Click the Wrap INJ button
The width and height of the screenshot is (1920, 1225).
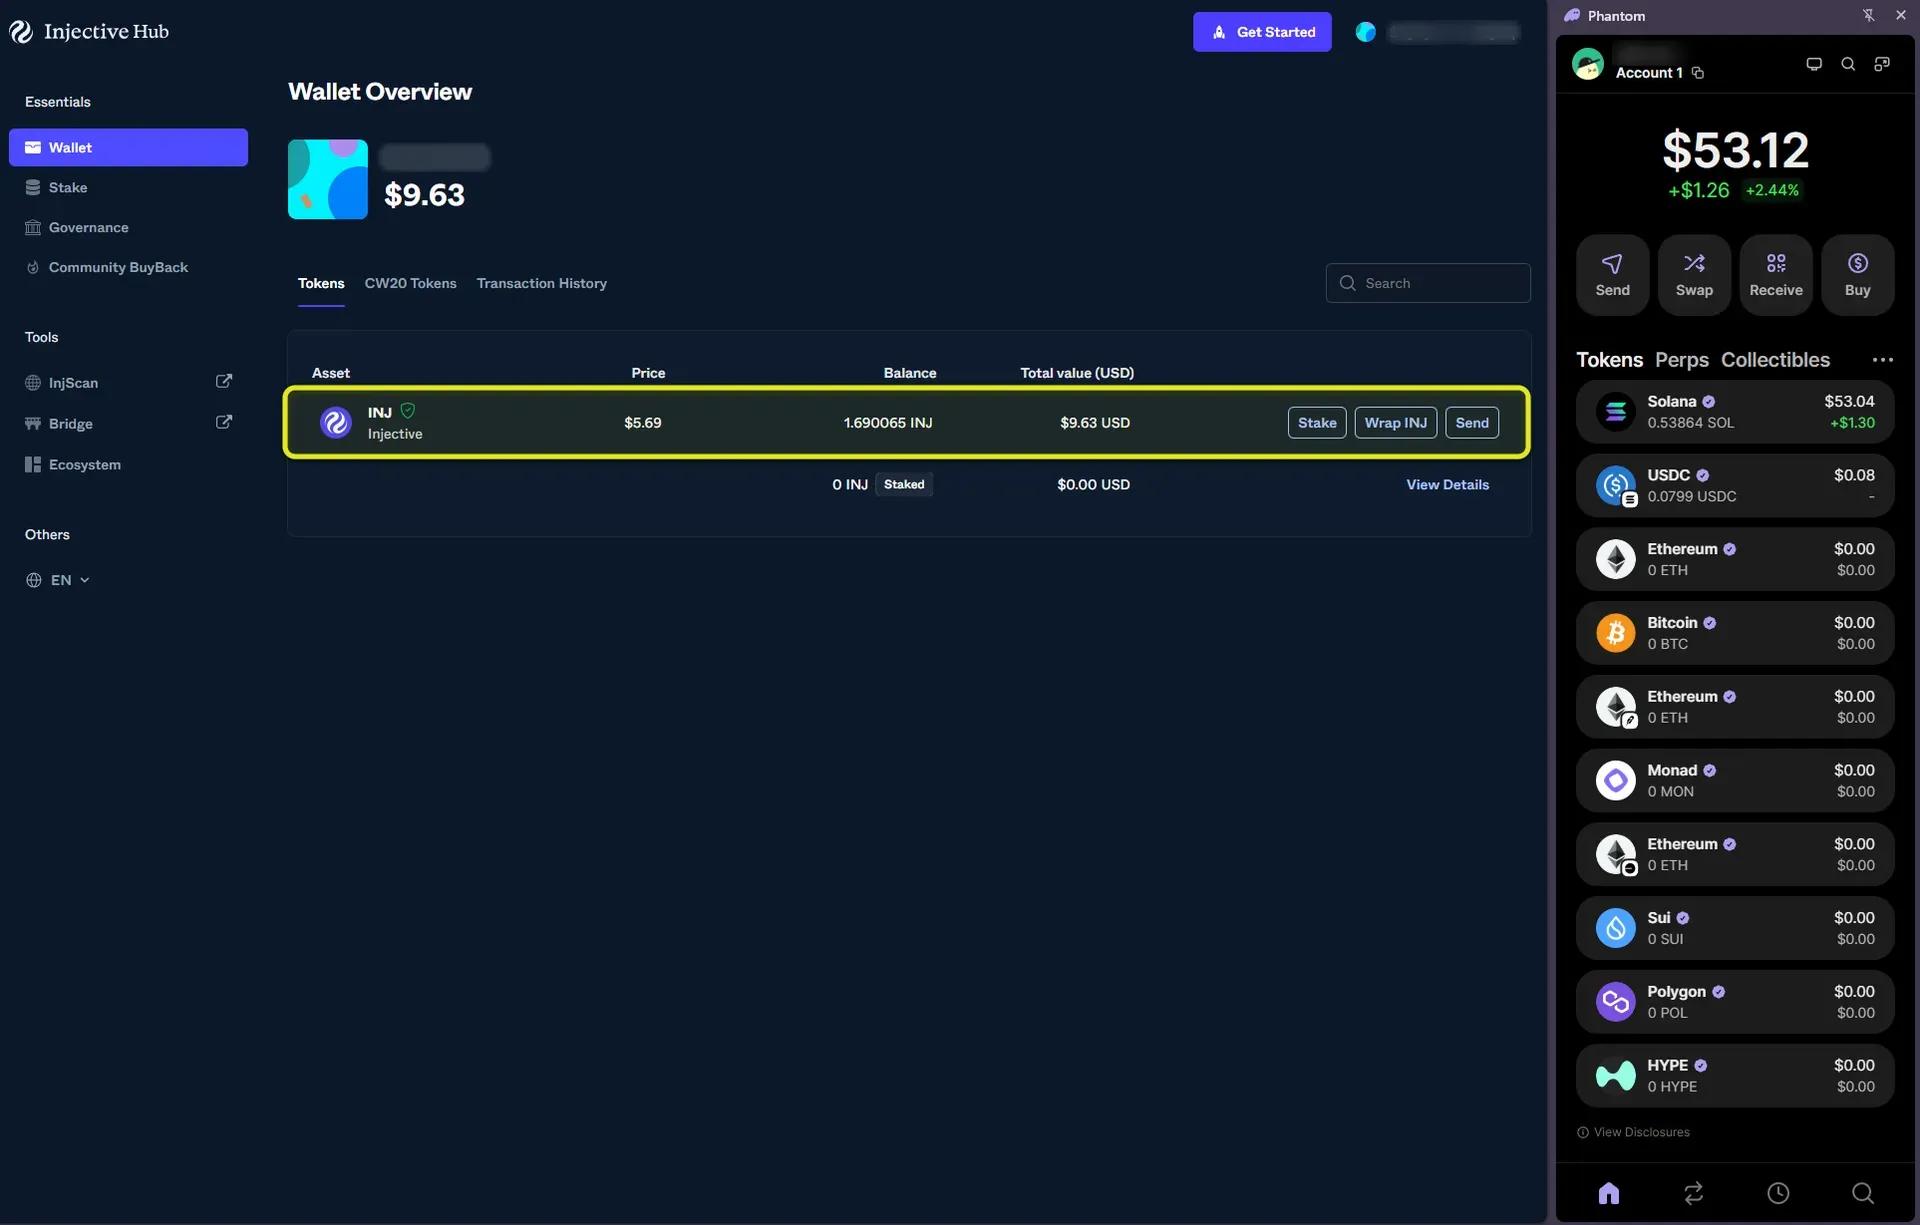1396,423
